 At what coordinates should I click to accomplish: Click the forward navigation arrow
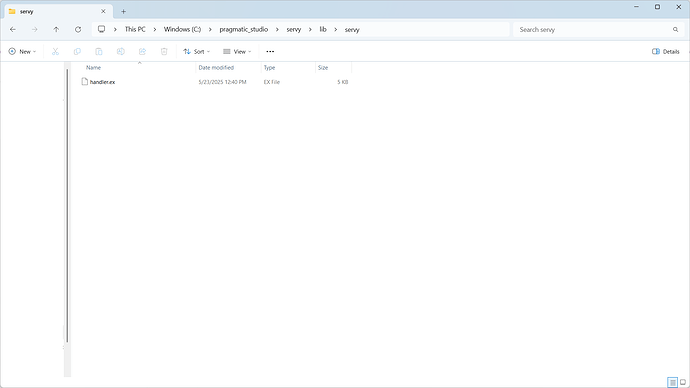coord(34,29)
